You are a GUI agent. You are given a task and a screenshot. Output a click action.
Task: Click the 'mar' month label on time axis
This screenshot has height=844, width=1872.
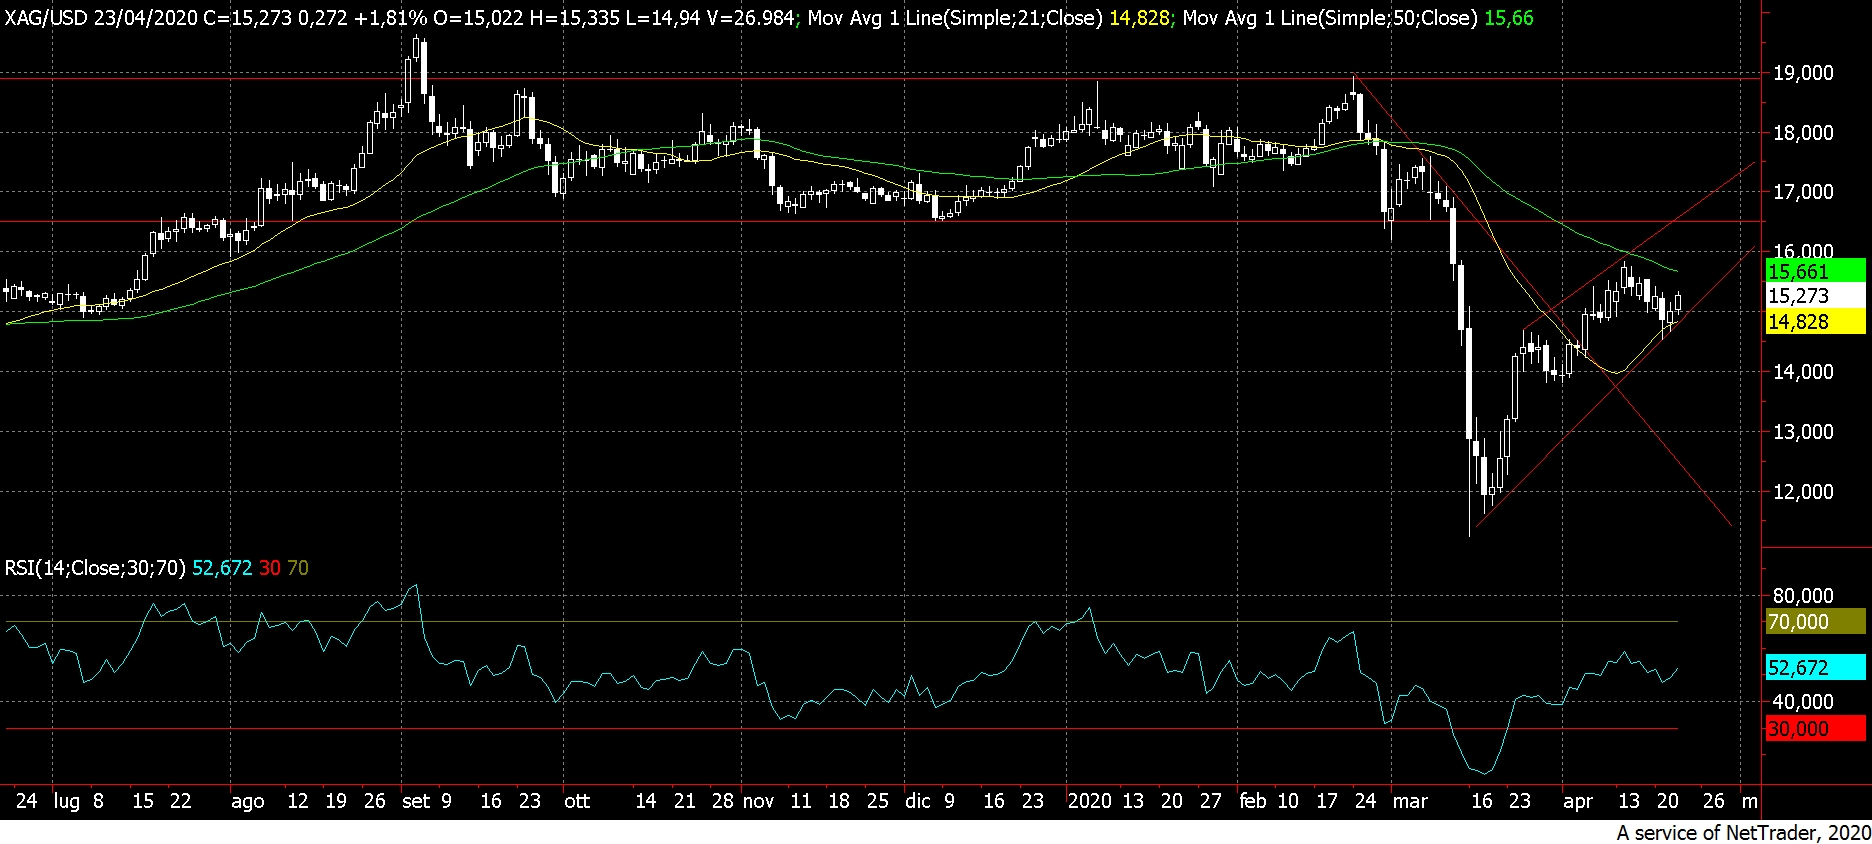pyautogui.click(x=1410, y=801)
